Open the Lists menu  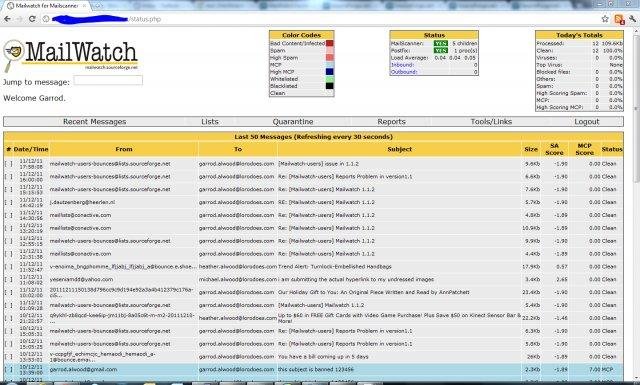[210, 122]
